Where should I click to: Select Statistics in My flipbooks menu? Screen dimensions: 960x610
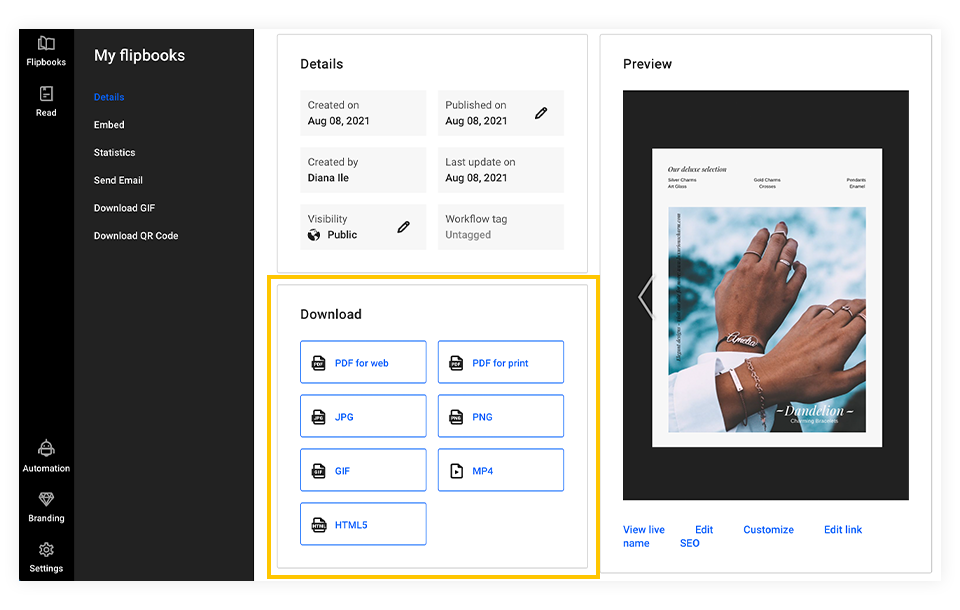click(114, 153)
